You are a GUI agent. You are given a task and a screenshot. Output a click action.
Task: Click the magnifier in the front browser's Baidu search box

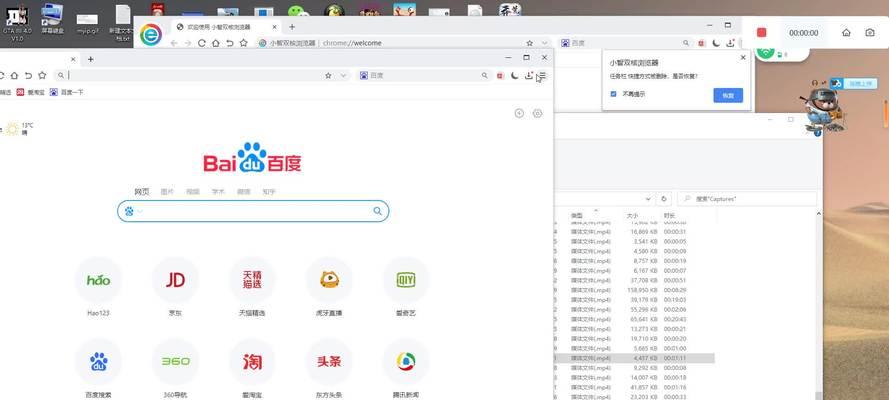click(485, 75)
